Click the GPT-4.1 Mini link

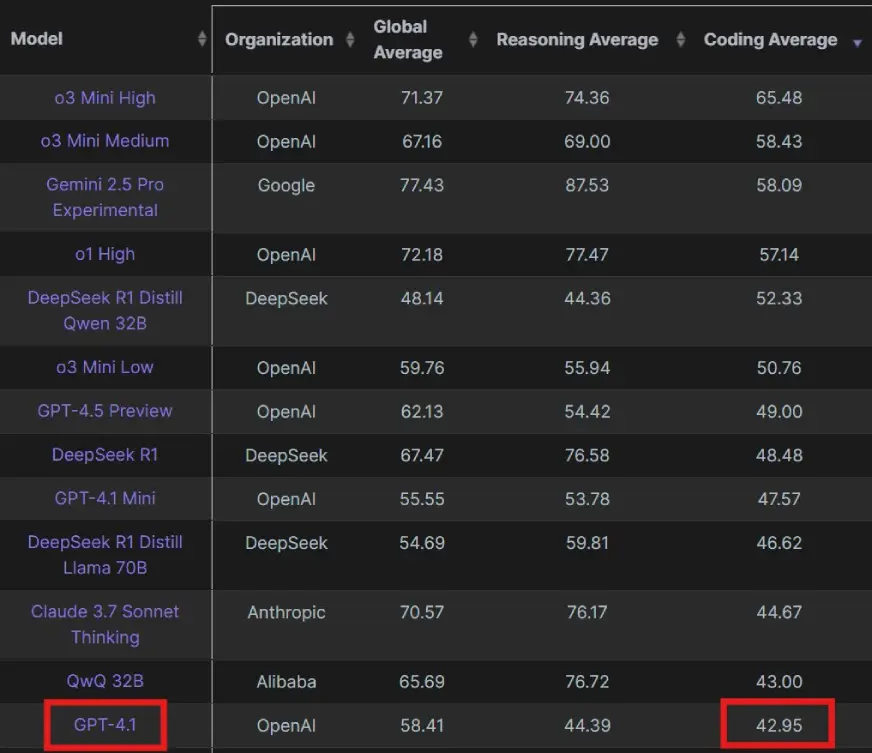point(105,498)
